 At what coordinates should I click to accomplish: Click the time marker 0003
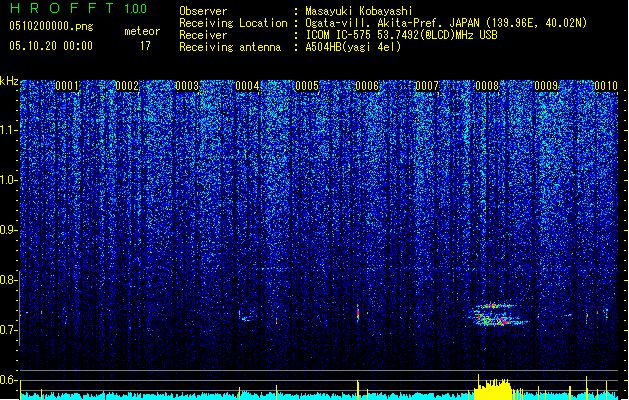pyautogui.click(x=187, y=86)
